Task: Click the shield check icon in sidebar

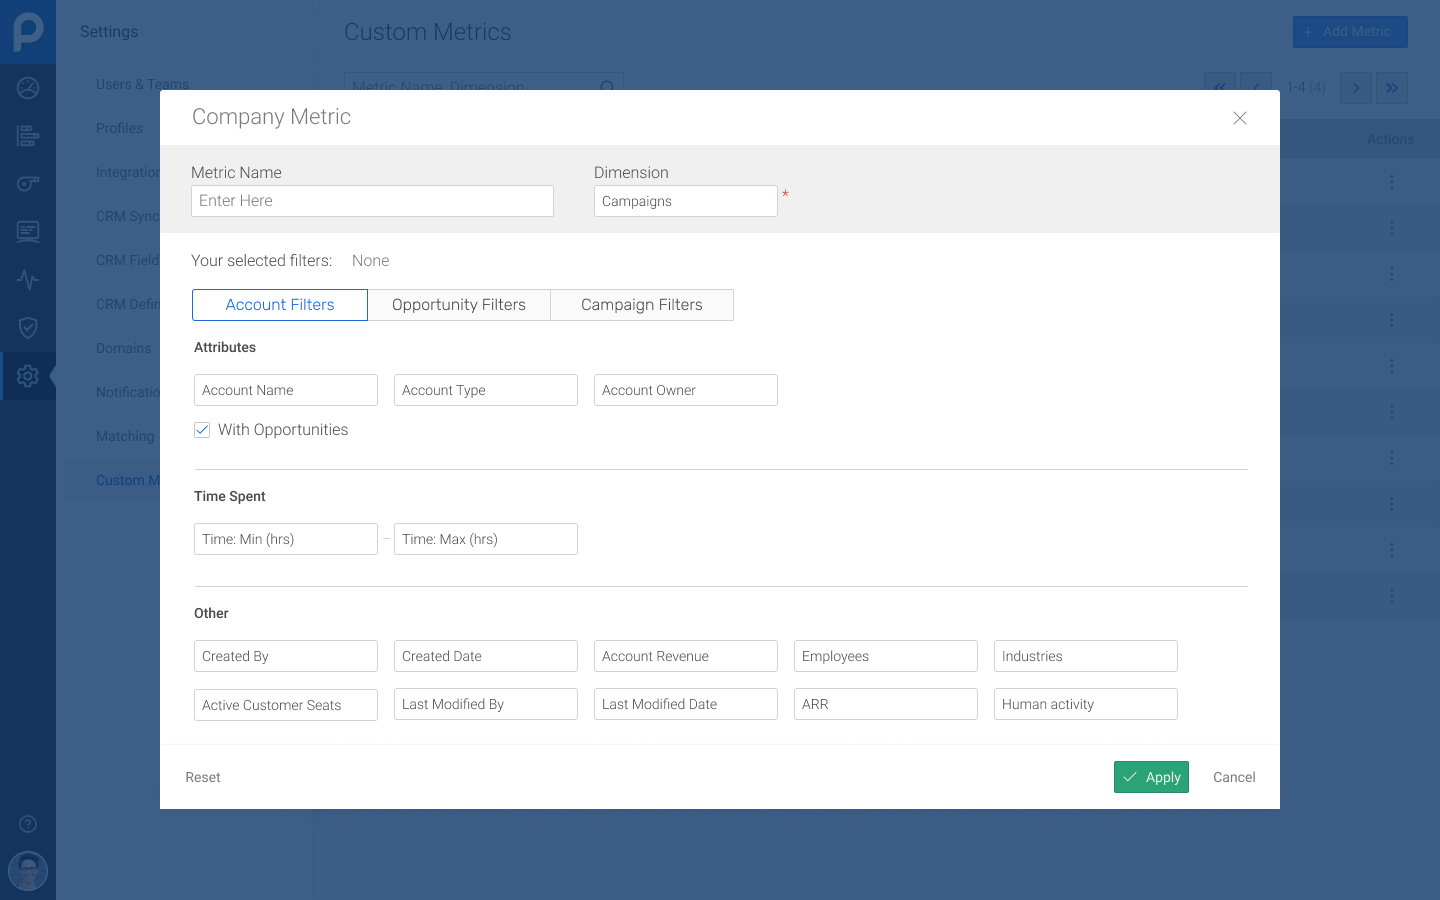Action: pos(28,328)
